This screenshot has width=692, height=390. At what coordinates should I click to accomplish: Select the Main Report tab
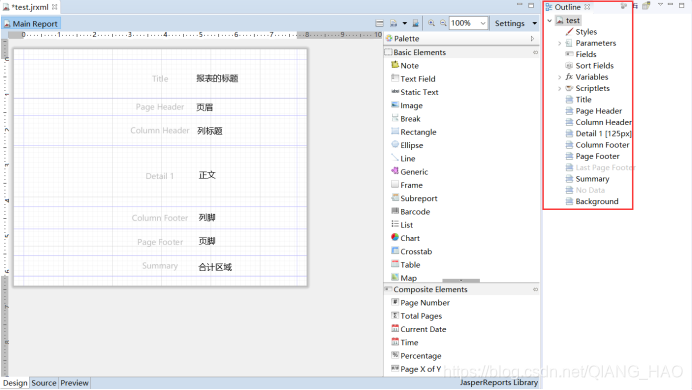coord(31,24)
